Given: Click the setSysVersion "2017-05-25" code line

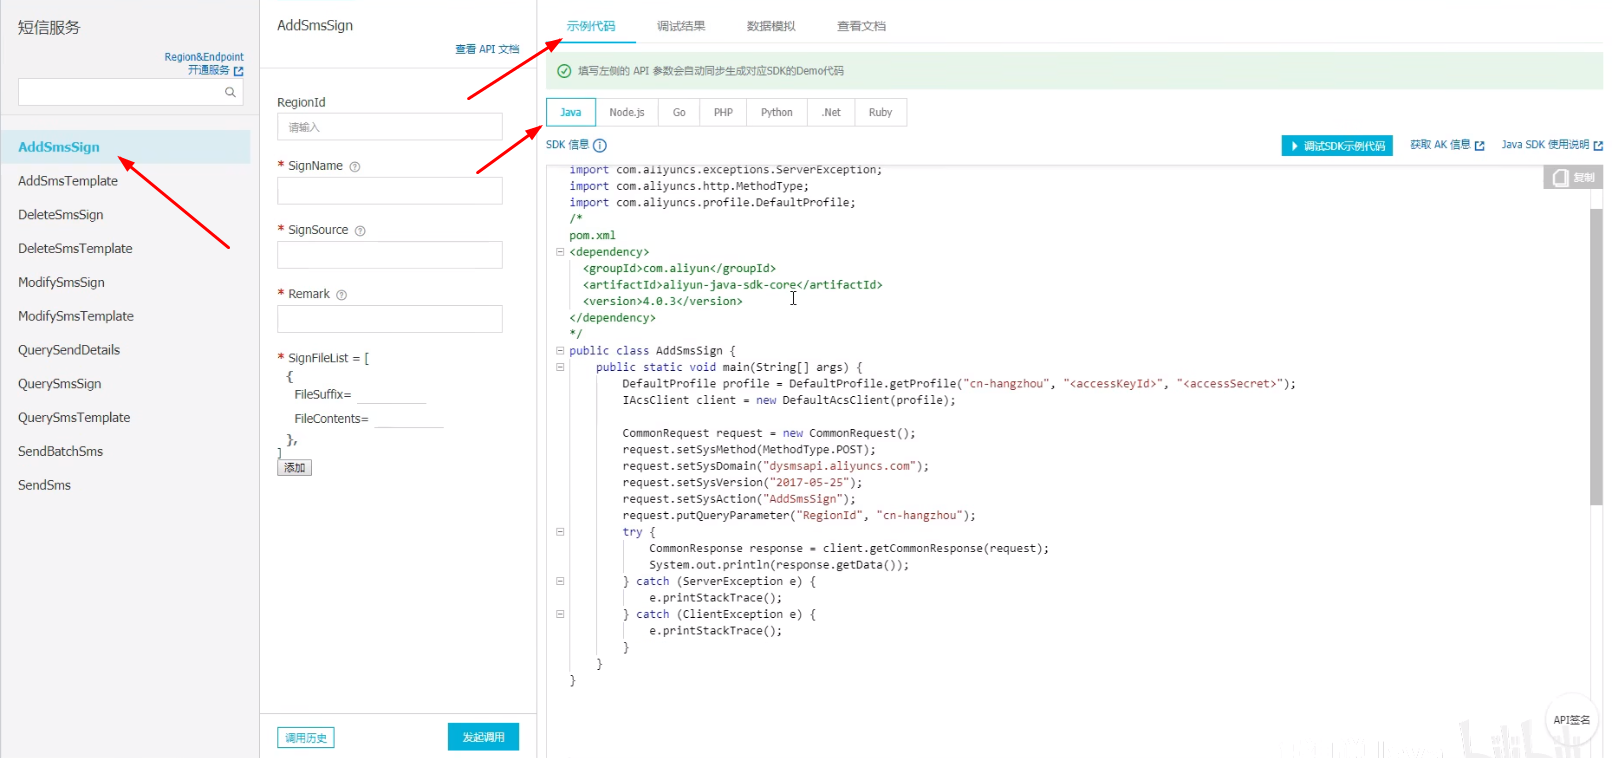Looking at the screenshot, I should tap(742, 483).
